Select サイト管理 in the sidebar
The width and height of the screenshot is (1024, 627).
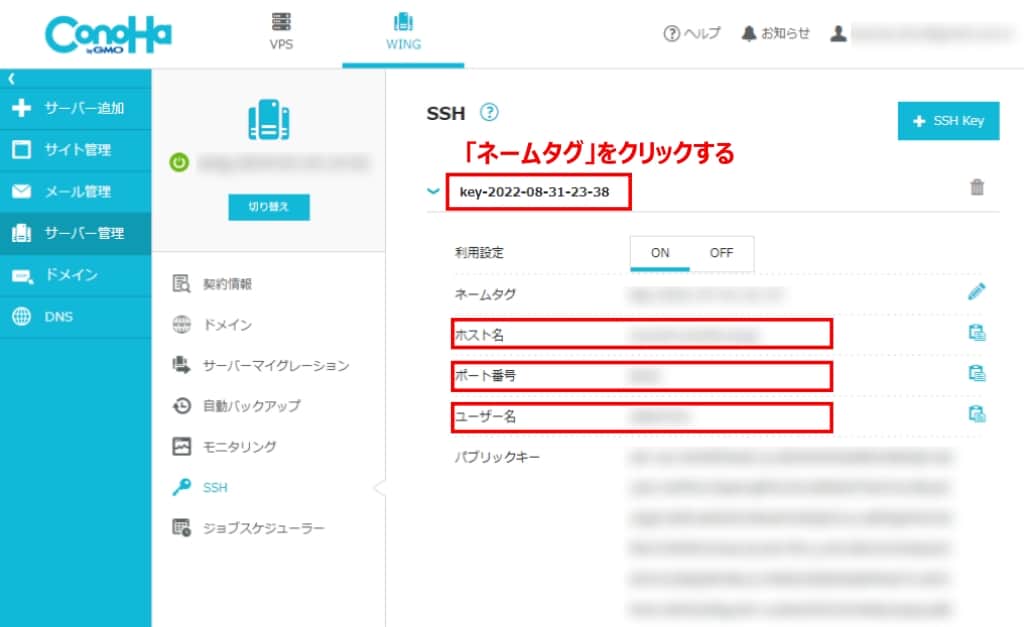click(76, 150)
